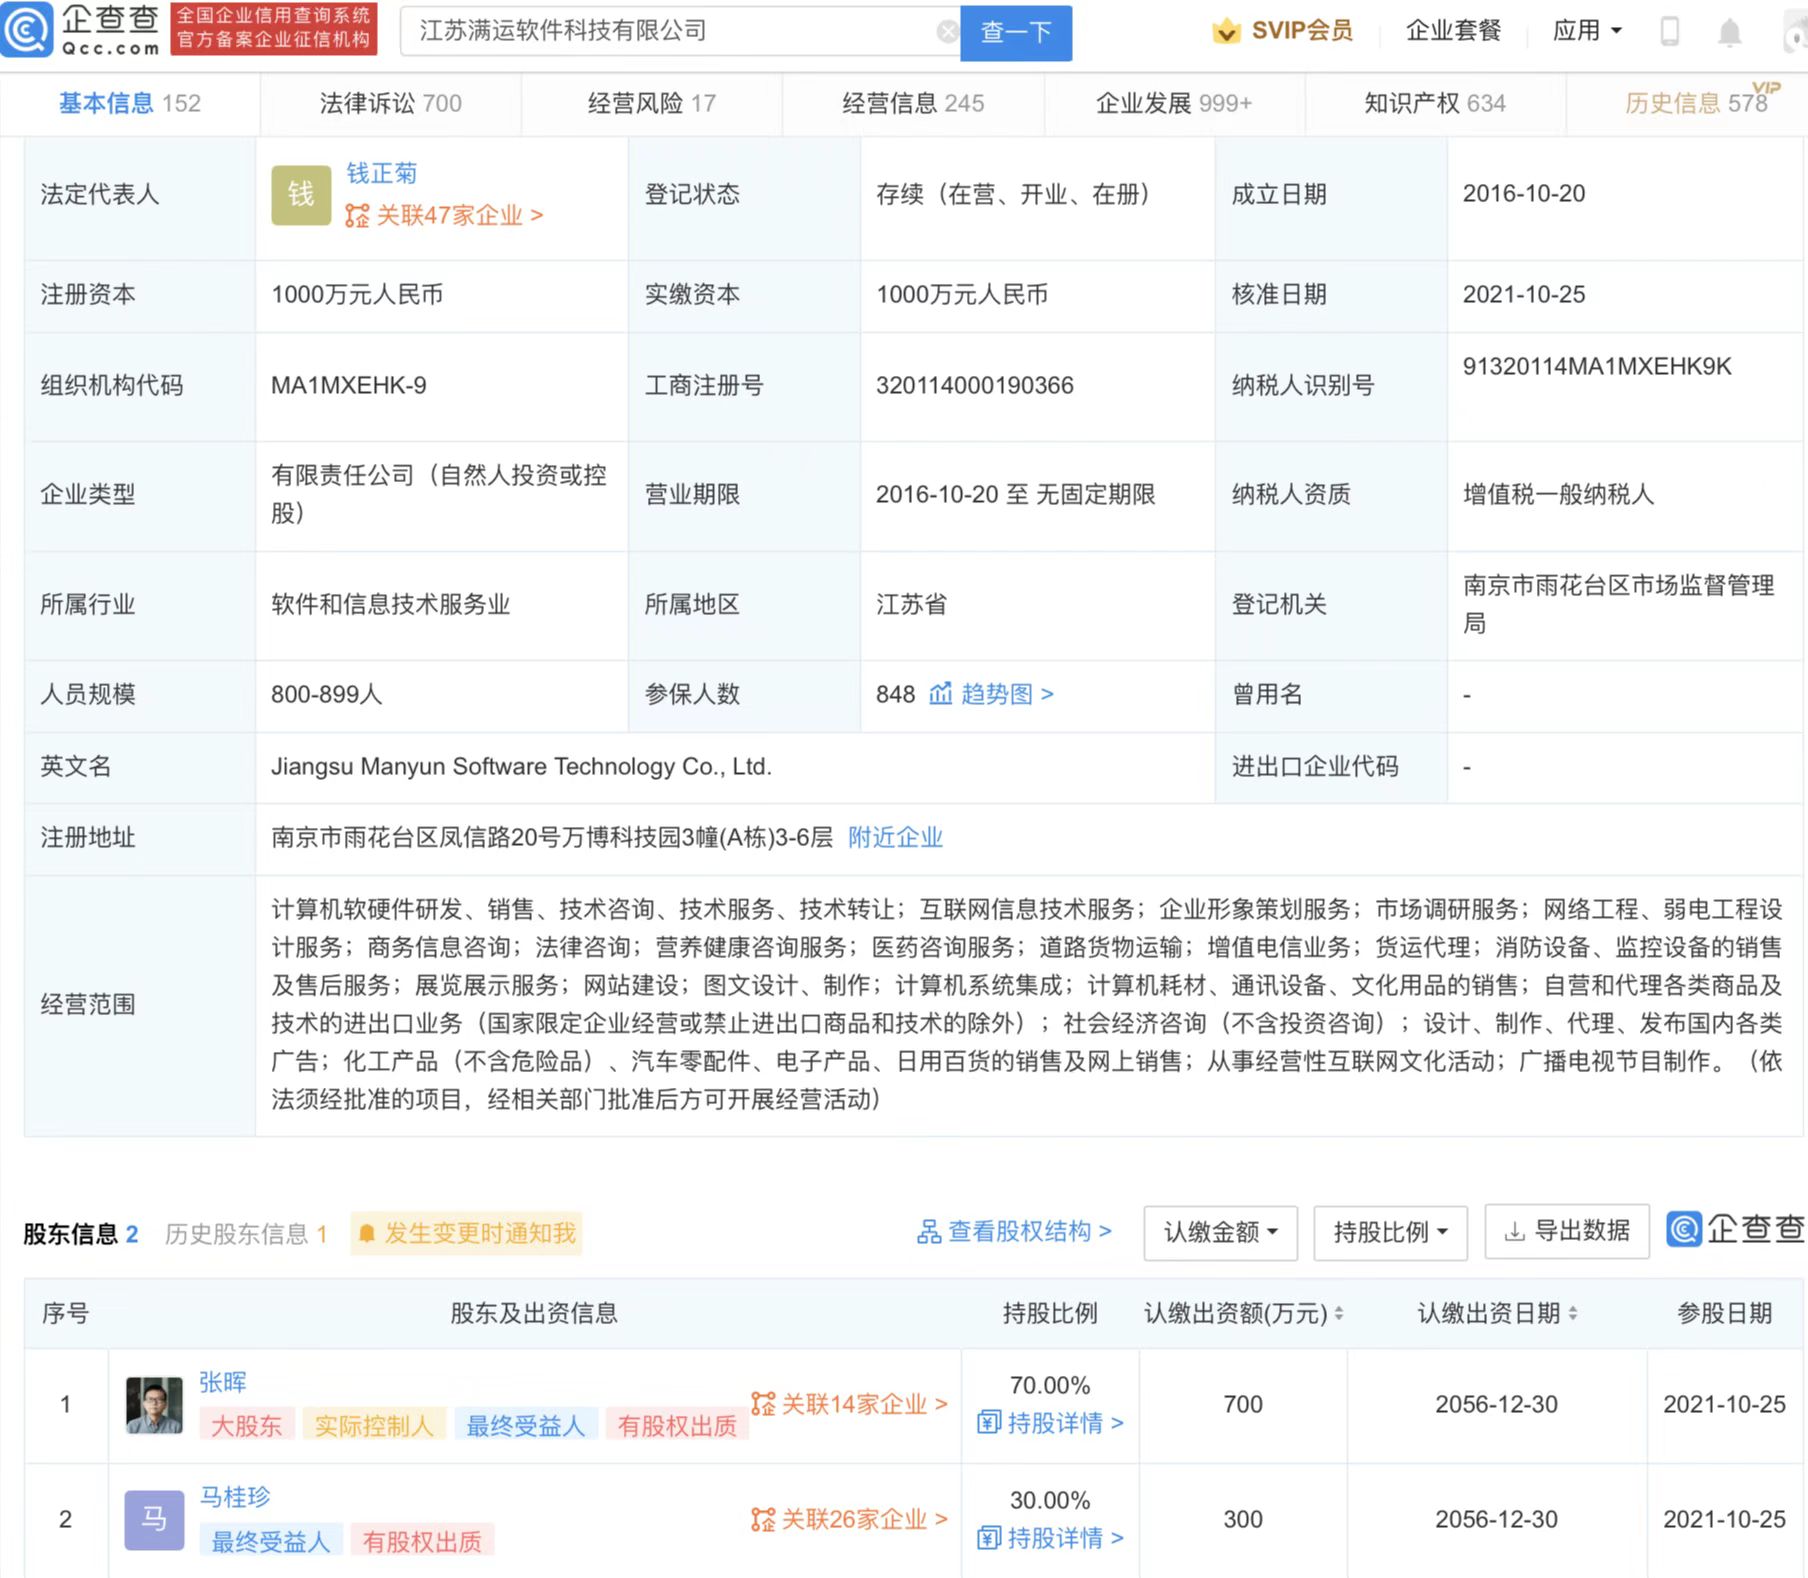Open shareholder 马桂珍's name link
Viewport: 1808px width, 1578px height.
pyautogui.click(x=235, y=1497)
